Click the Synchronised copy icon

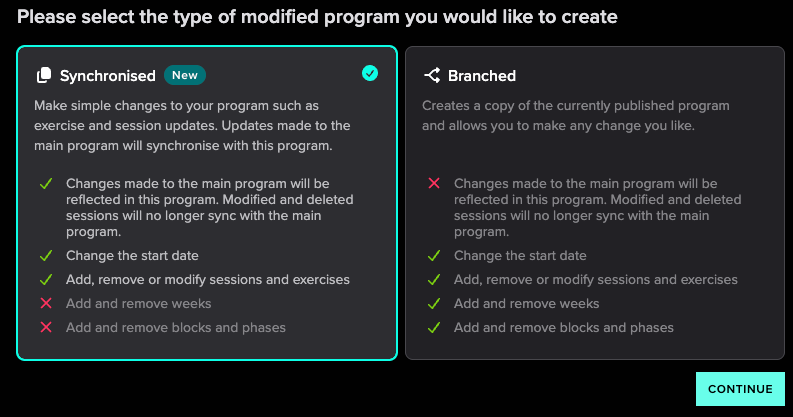(x=44, y=75)
